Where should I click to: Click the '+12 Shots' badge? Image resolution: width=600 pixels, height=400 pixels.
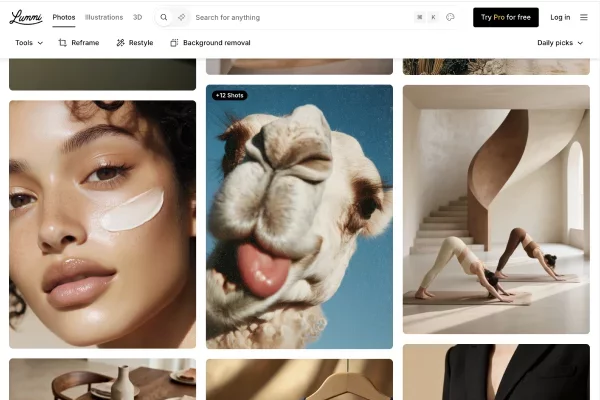(x=229, y=95)
